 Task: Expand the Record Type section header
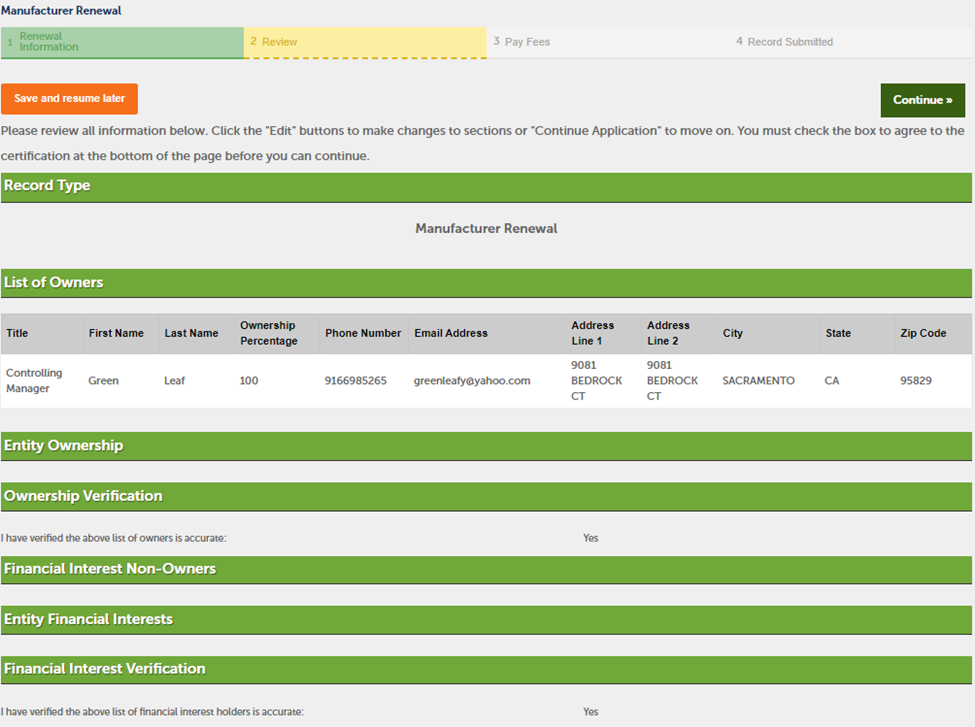47,186
